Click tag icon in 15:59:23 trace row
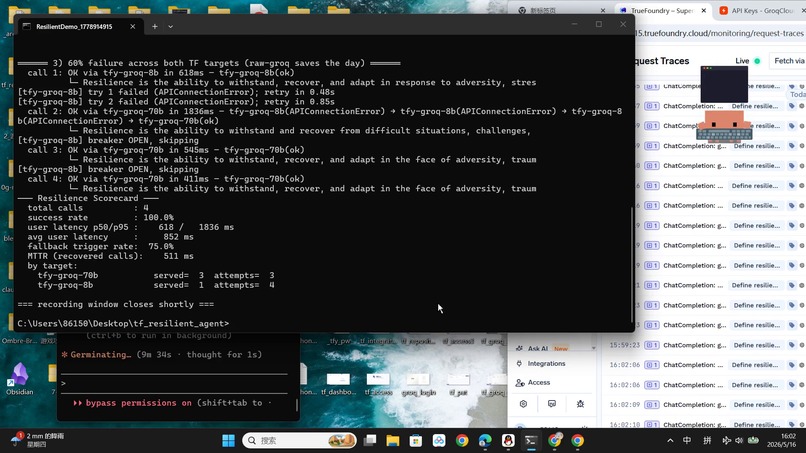The image size is (806, 453). coord(792,345)
